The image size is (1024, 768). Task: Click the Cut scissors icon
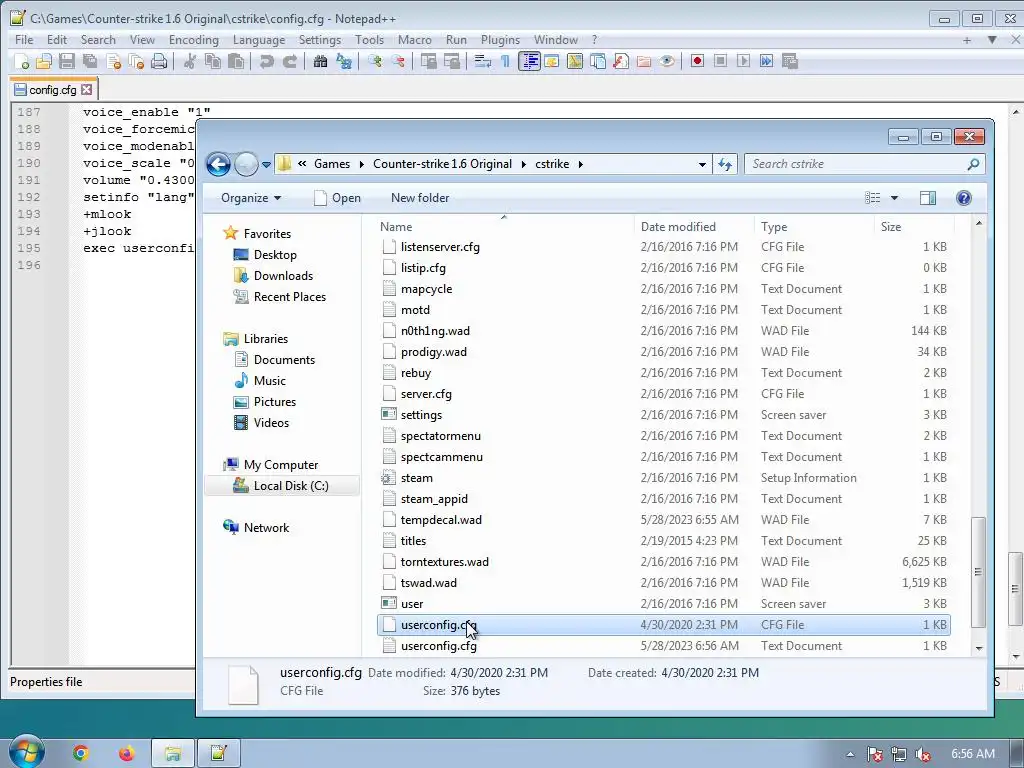(190, 61)
